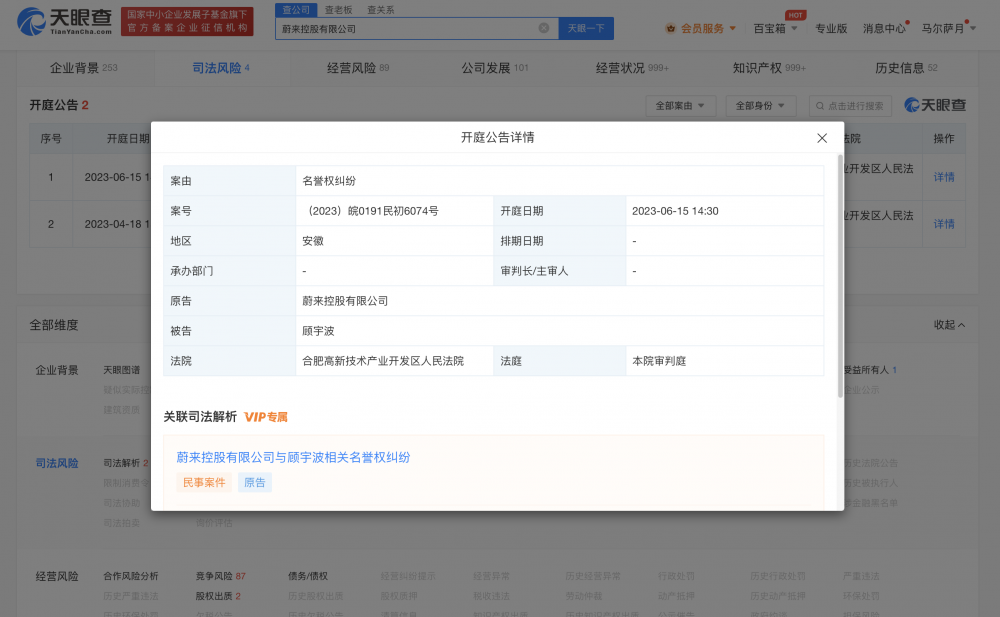Click the 地区 value 安徽

coord(313,241)
